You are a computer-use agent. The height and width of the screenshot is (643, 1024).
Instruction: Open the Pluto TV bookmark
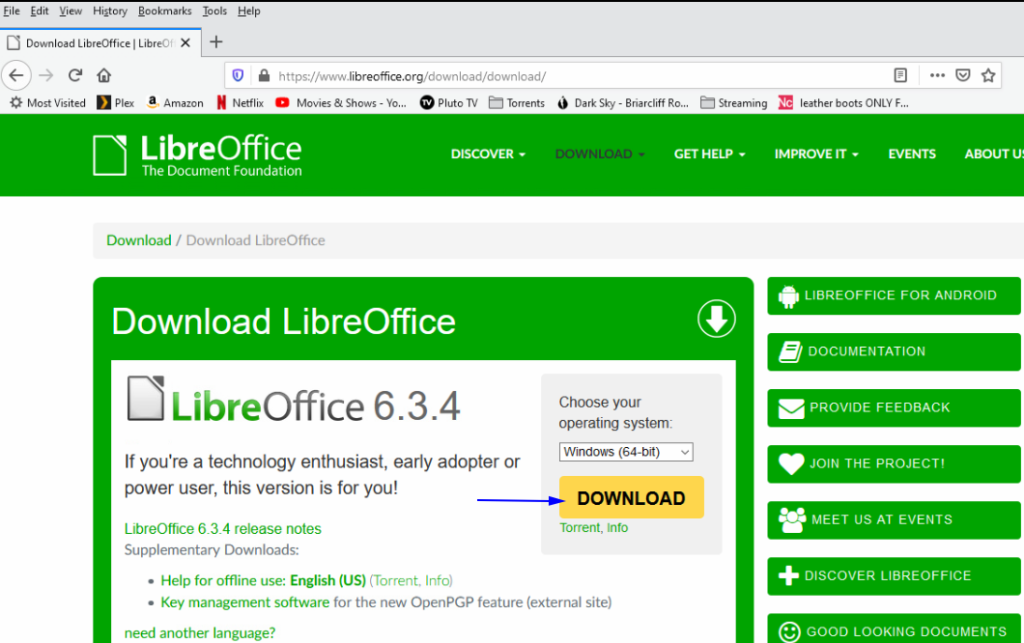449,103
